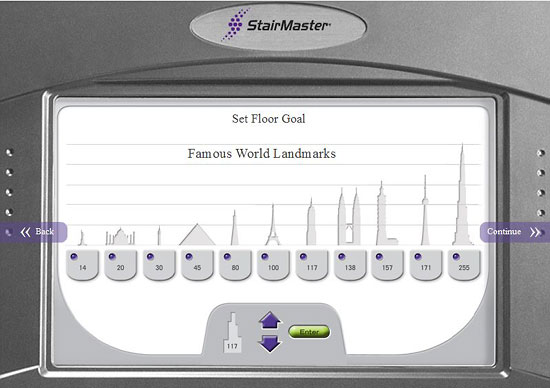This screenshot has width=550, height=388.
Task: Click the Empire State building icon showing 117
Action: (233, 333)
